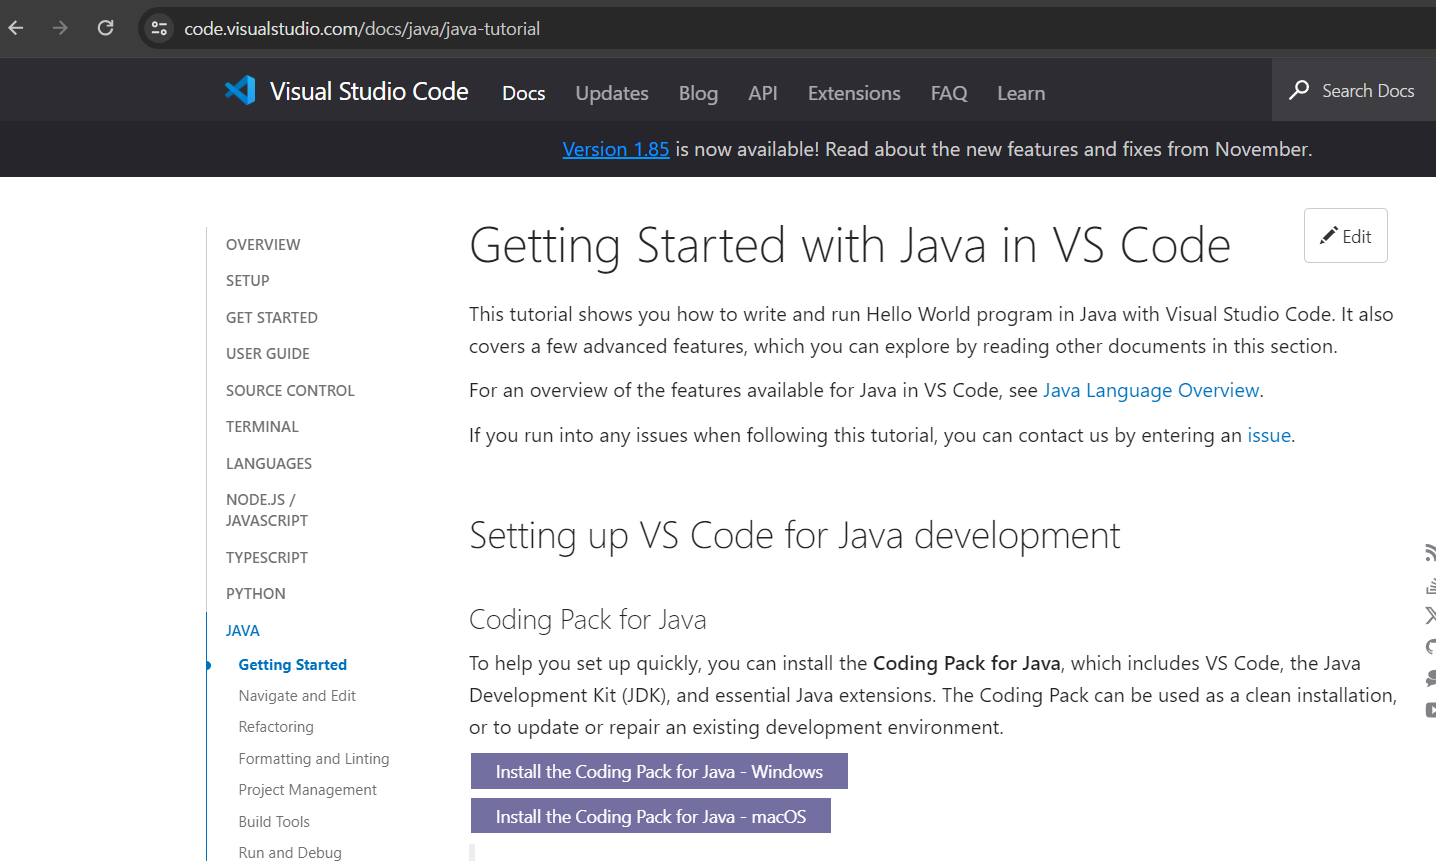
Task: Open the Learn nav item
Action: (x=1021, y=93)
